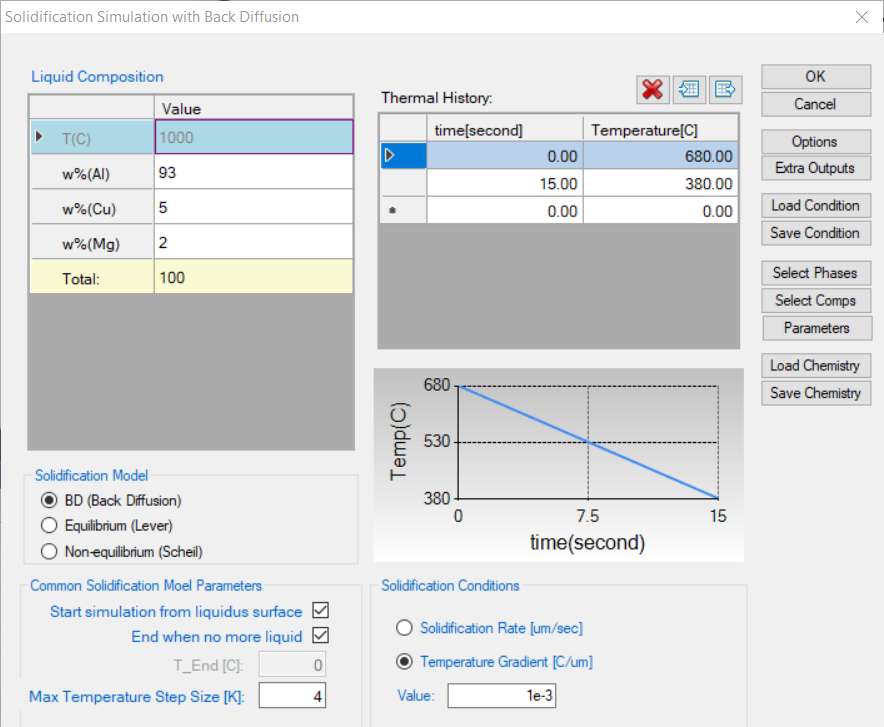Choose the Equilibrium (Lever) model
The image size is (884, 727).
tap(48, 525)
